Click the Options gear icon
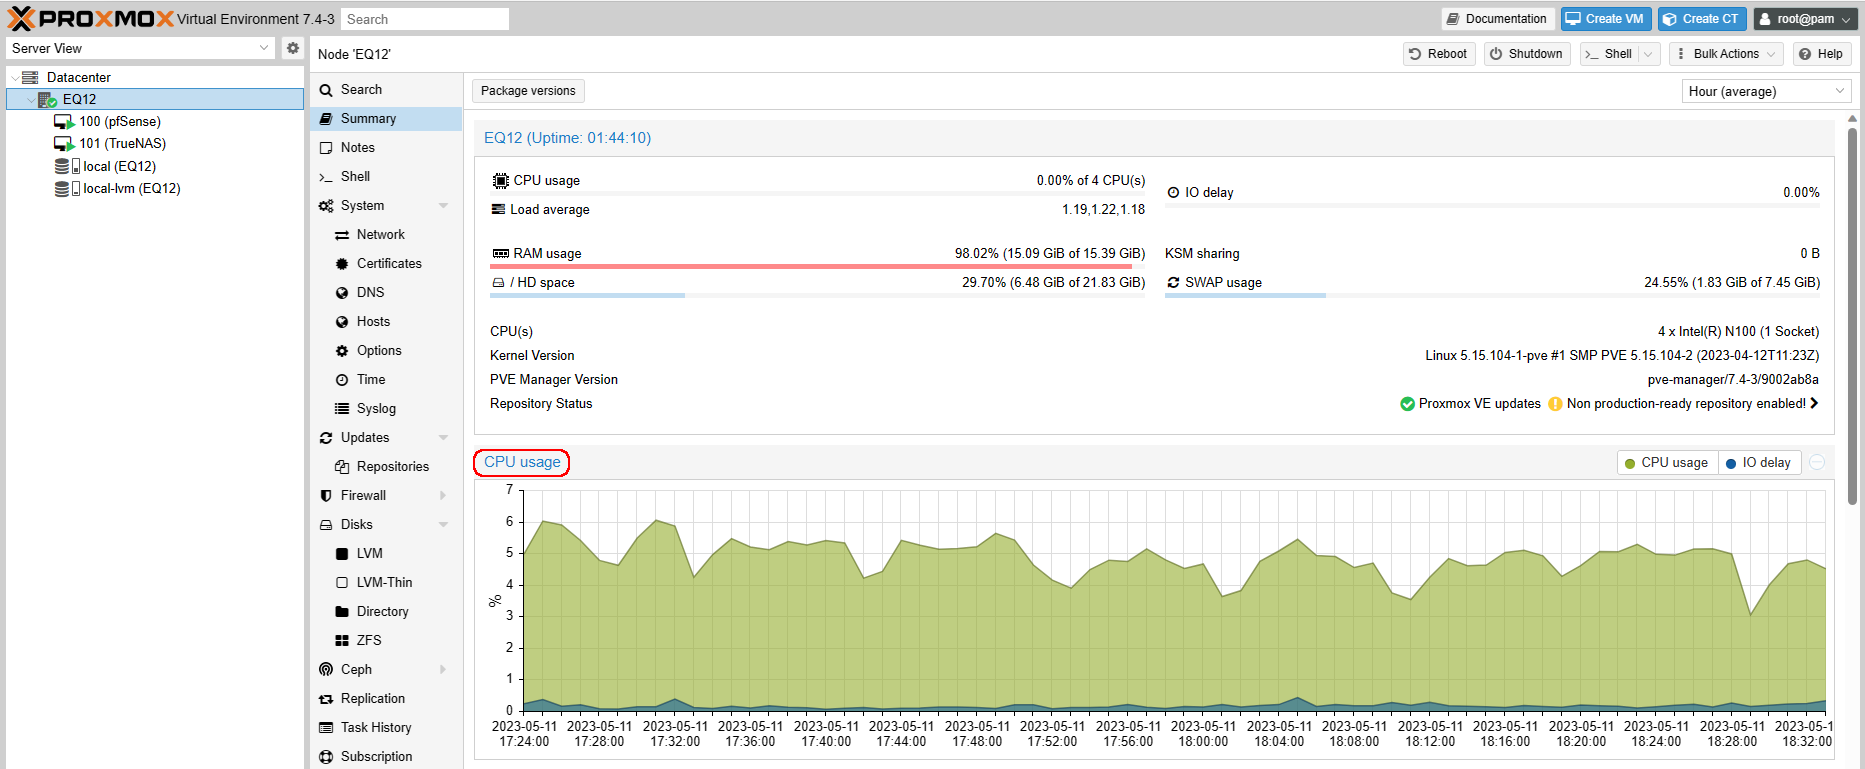This screenshot has width=1865, height=769. click(x=342, y=351)
